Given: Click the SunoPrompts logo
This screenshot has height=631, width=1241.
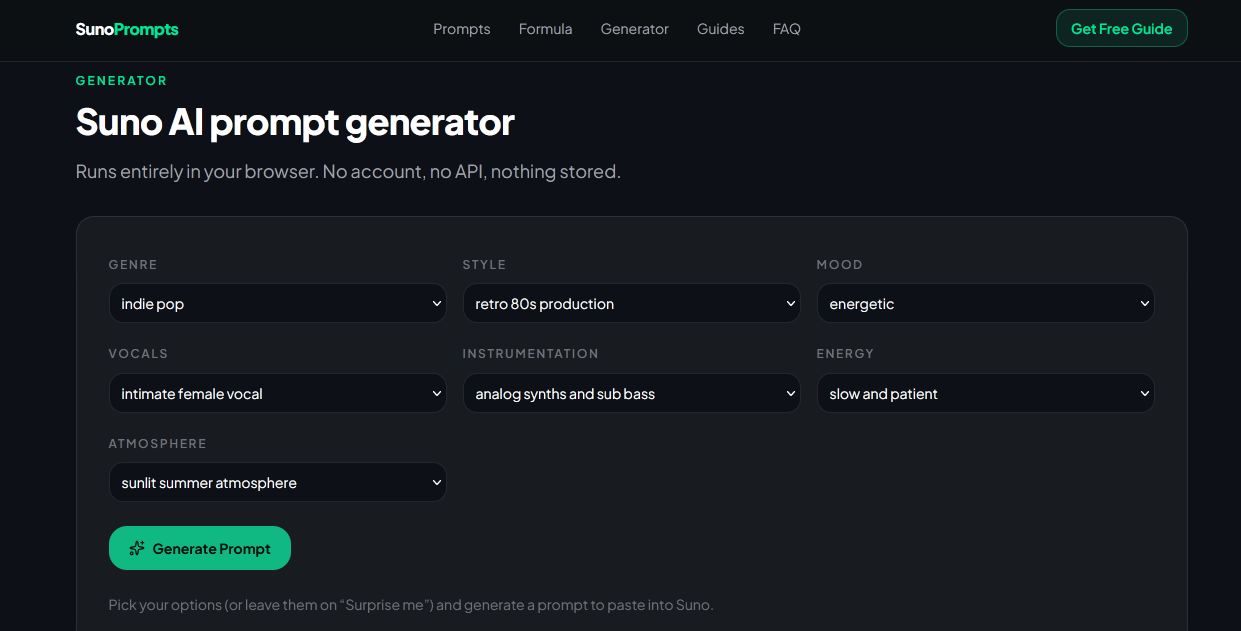Looking at the screenshot, I should tap(127, 29).
